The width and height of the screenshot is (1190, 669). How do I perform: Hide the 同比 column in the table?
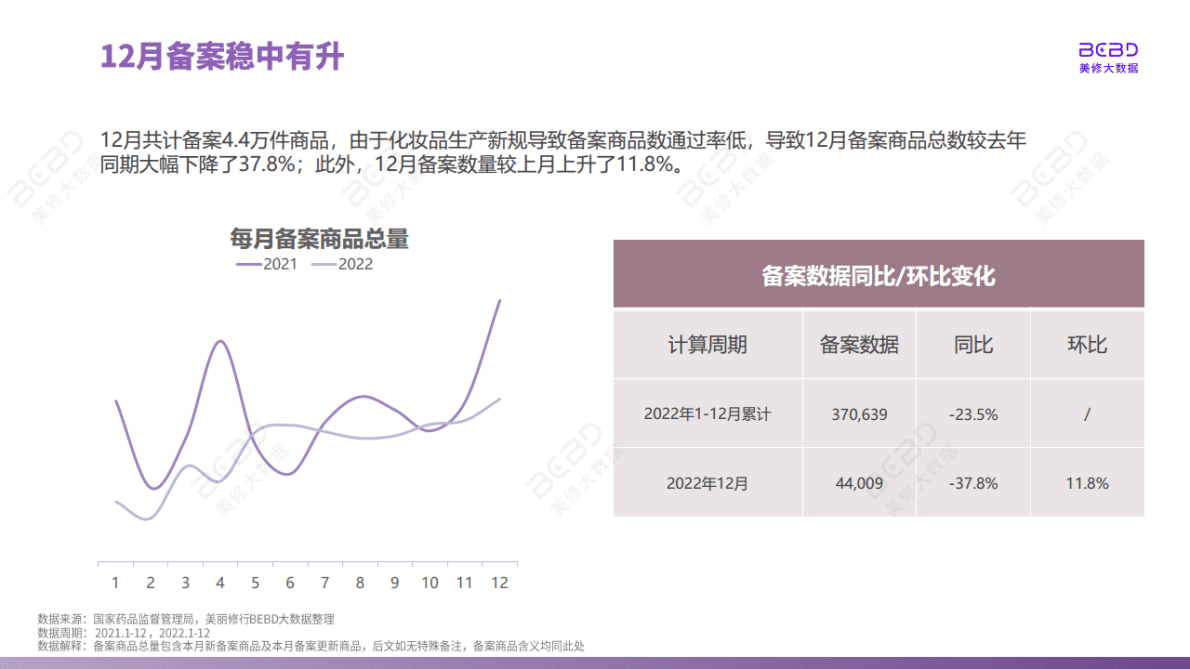tap(973, 344)
